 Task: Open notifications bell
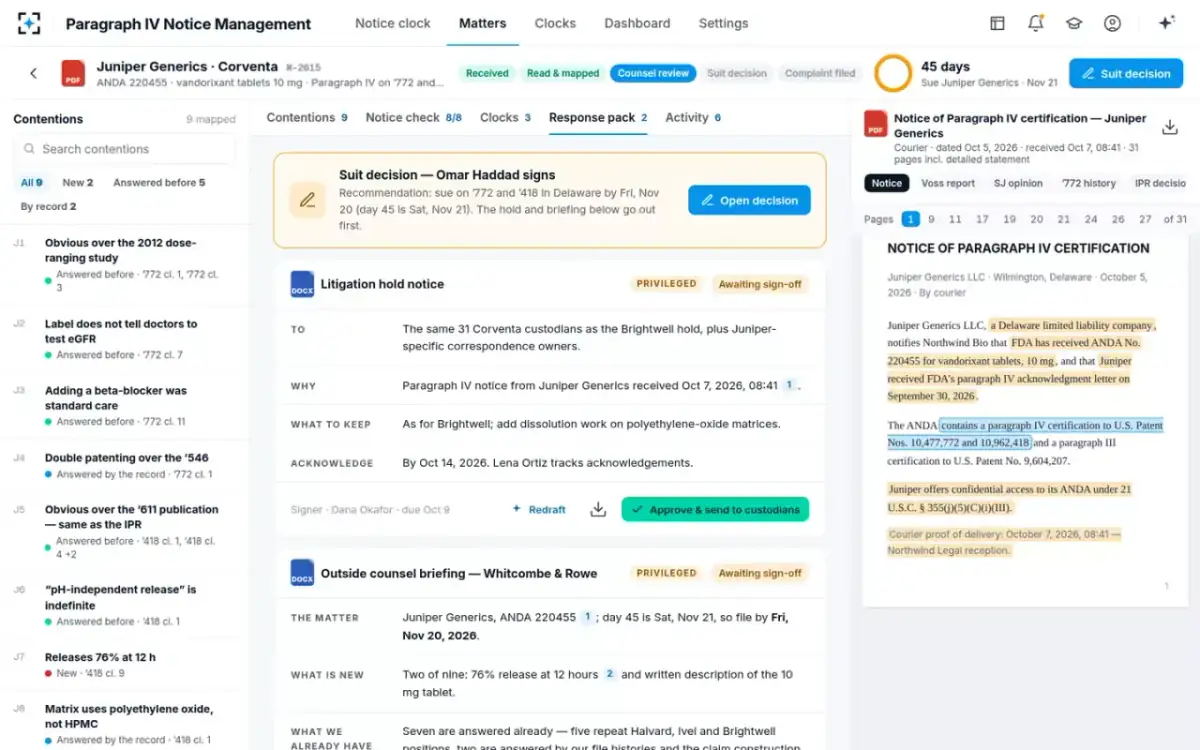(1035, 23)
